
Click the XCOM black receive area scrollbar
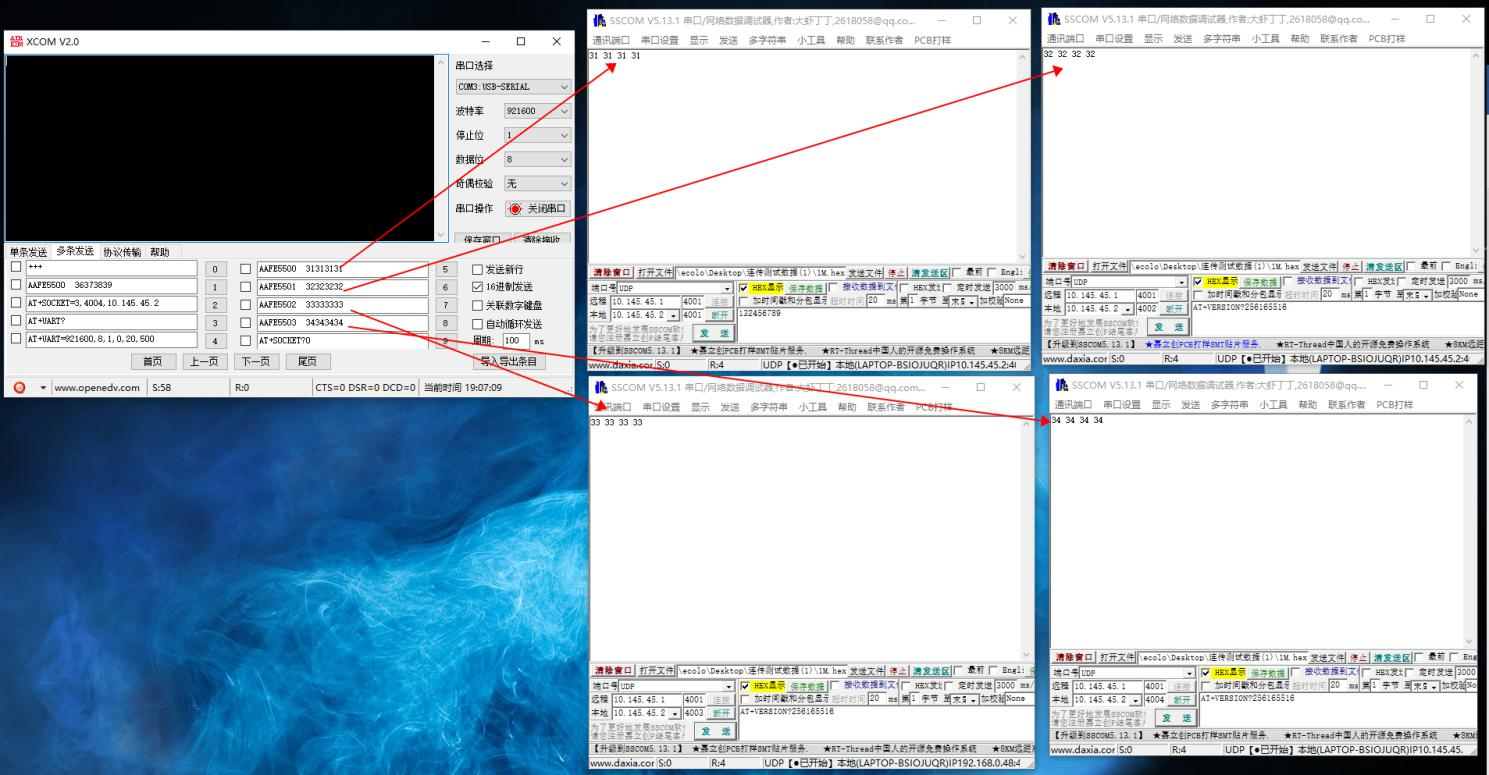pos(444,147)
